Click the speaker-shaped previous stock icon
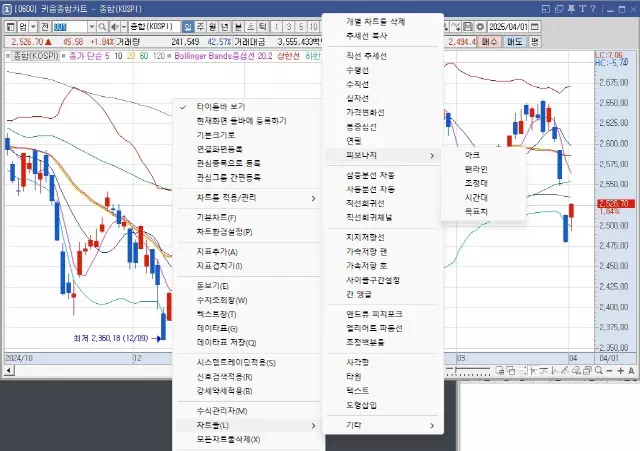 click(115, 27)
